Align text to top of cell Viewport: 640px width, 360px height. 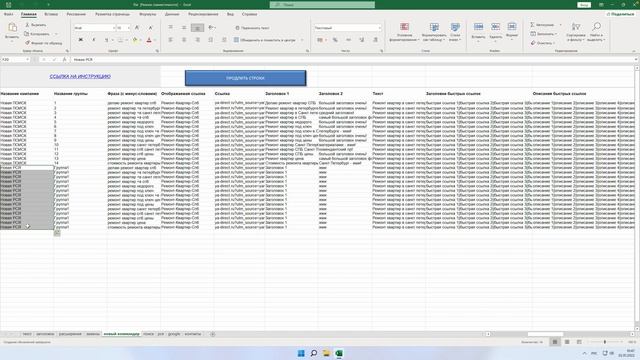171,28
